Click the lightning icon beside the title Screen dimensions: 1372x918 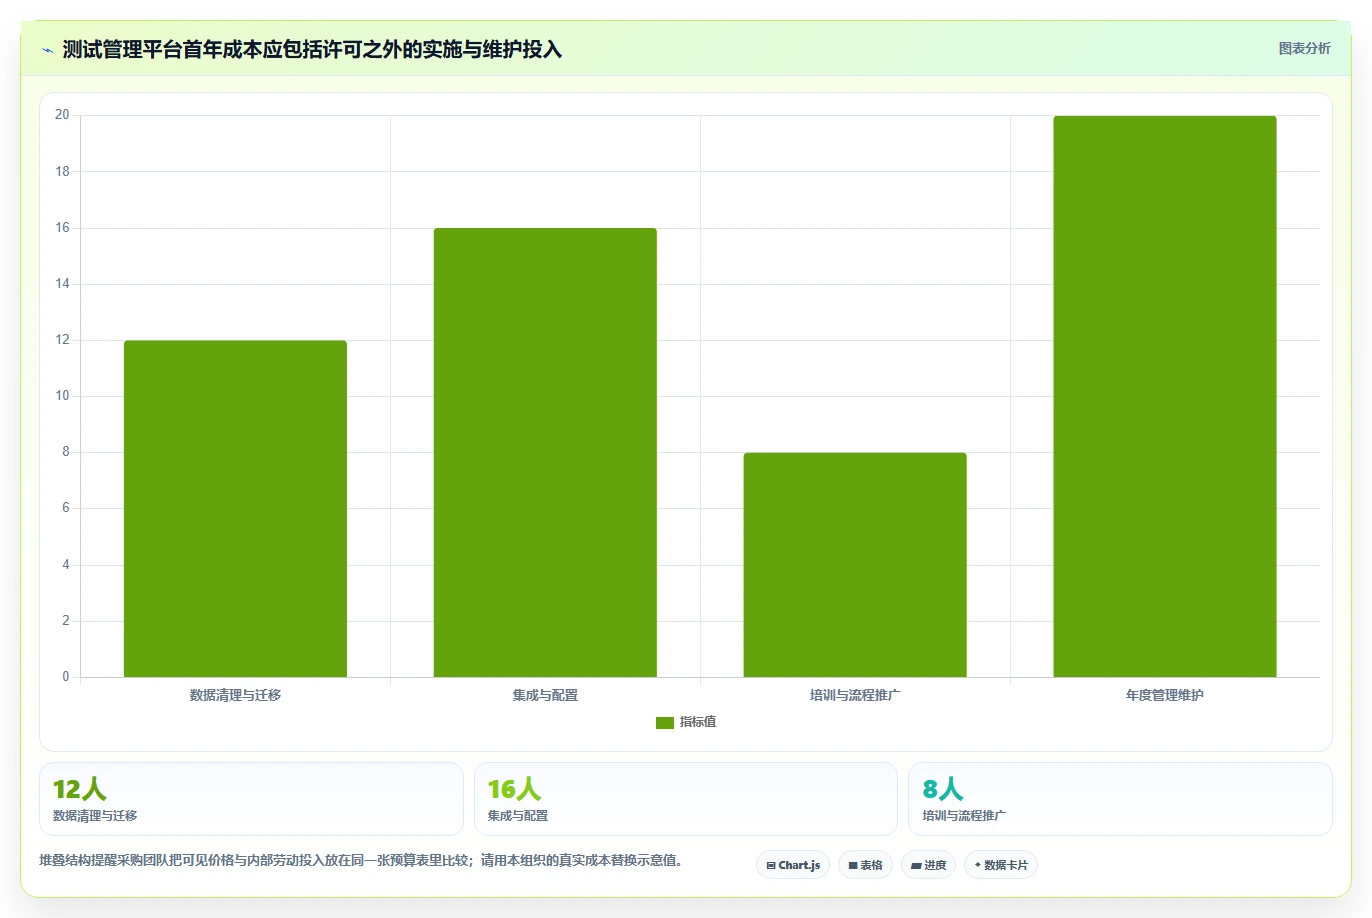pyautogui.click(x=47, y=50)
